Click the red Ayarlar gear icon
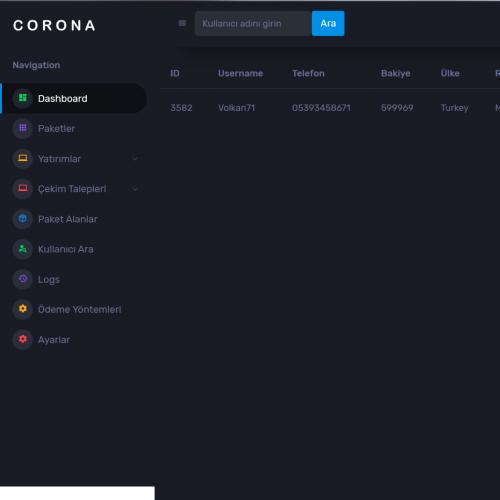 point(23,339)
